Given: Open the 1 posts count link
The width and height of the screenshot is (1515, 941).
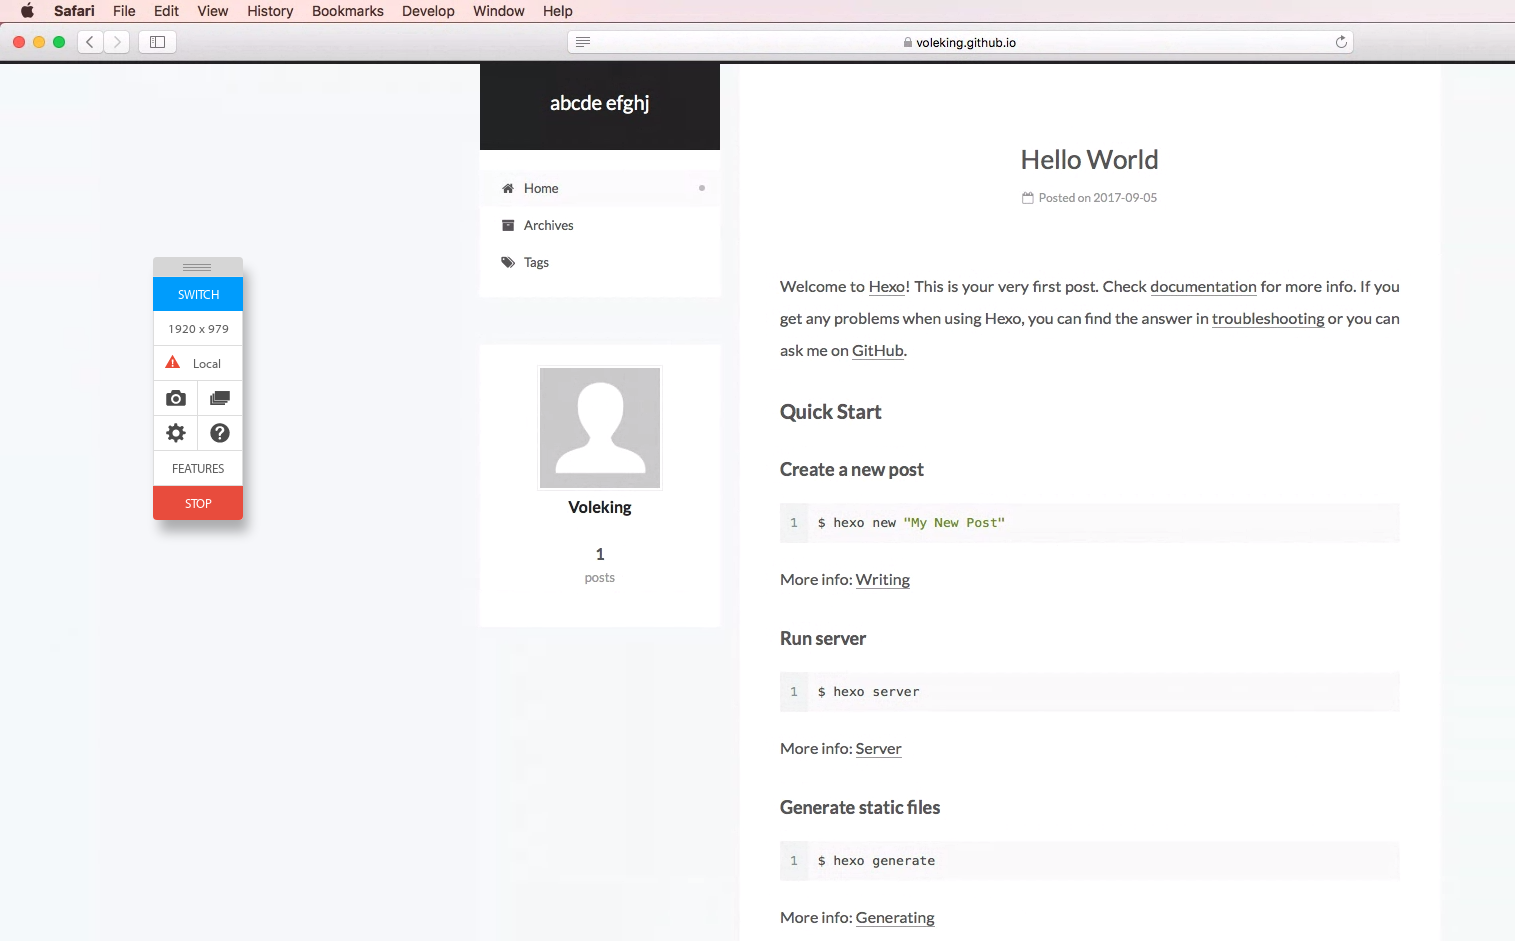Looking at the screenshot, I should pos(600,565).
